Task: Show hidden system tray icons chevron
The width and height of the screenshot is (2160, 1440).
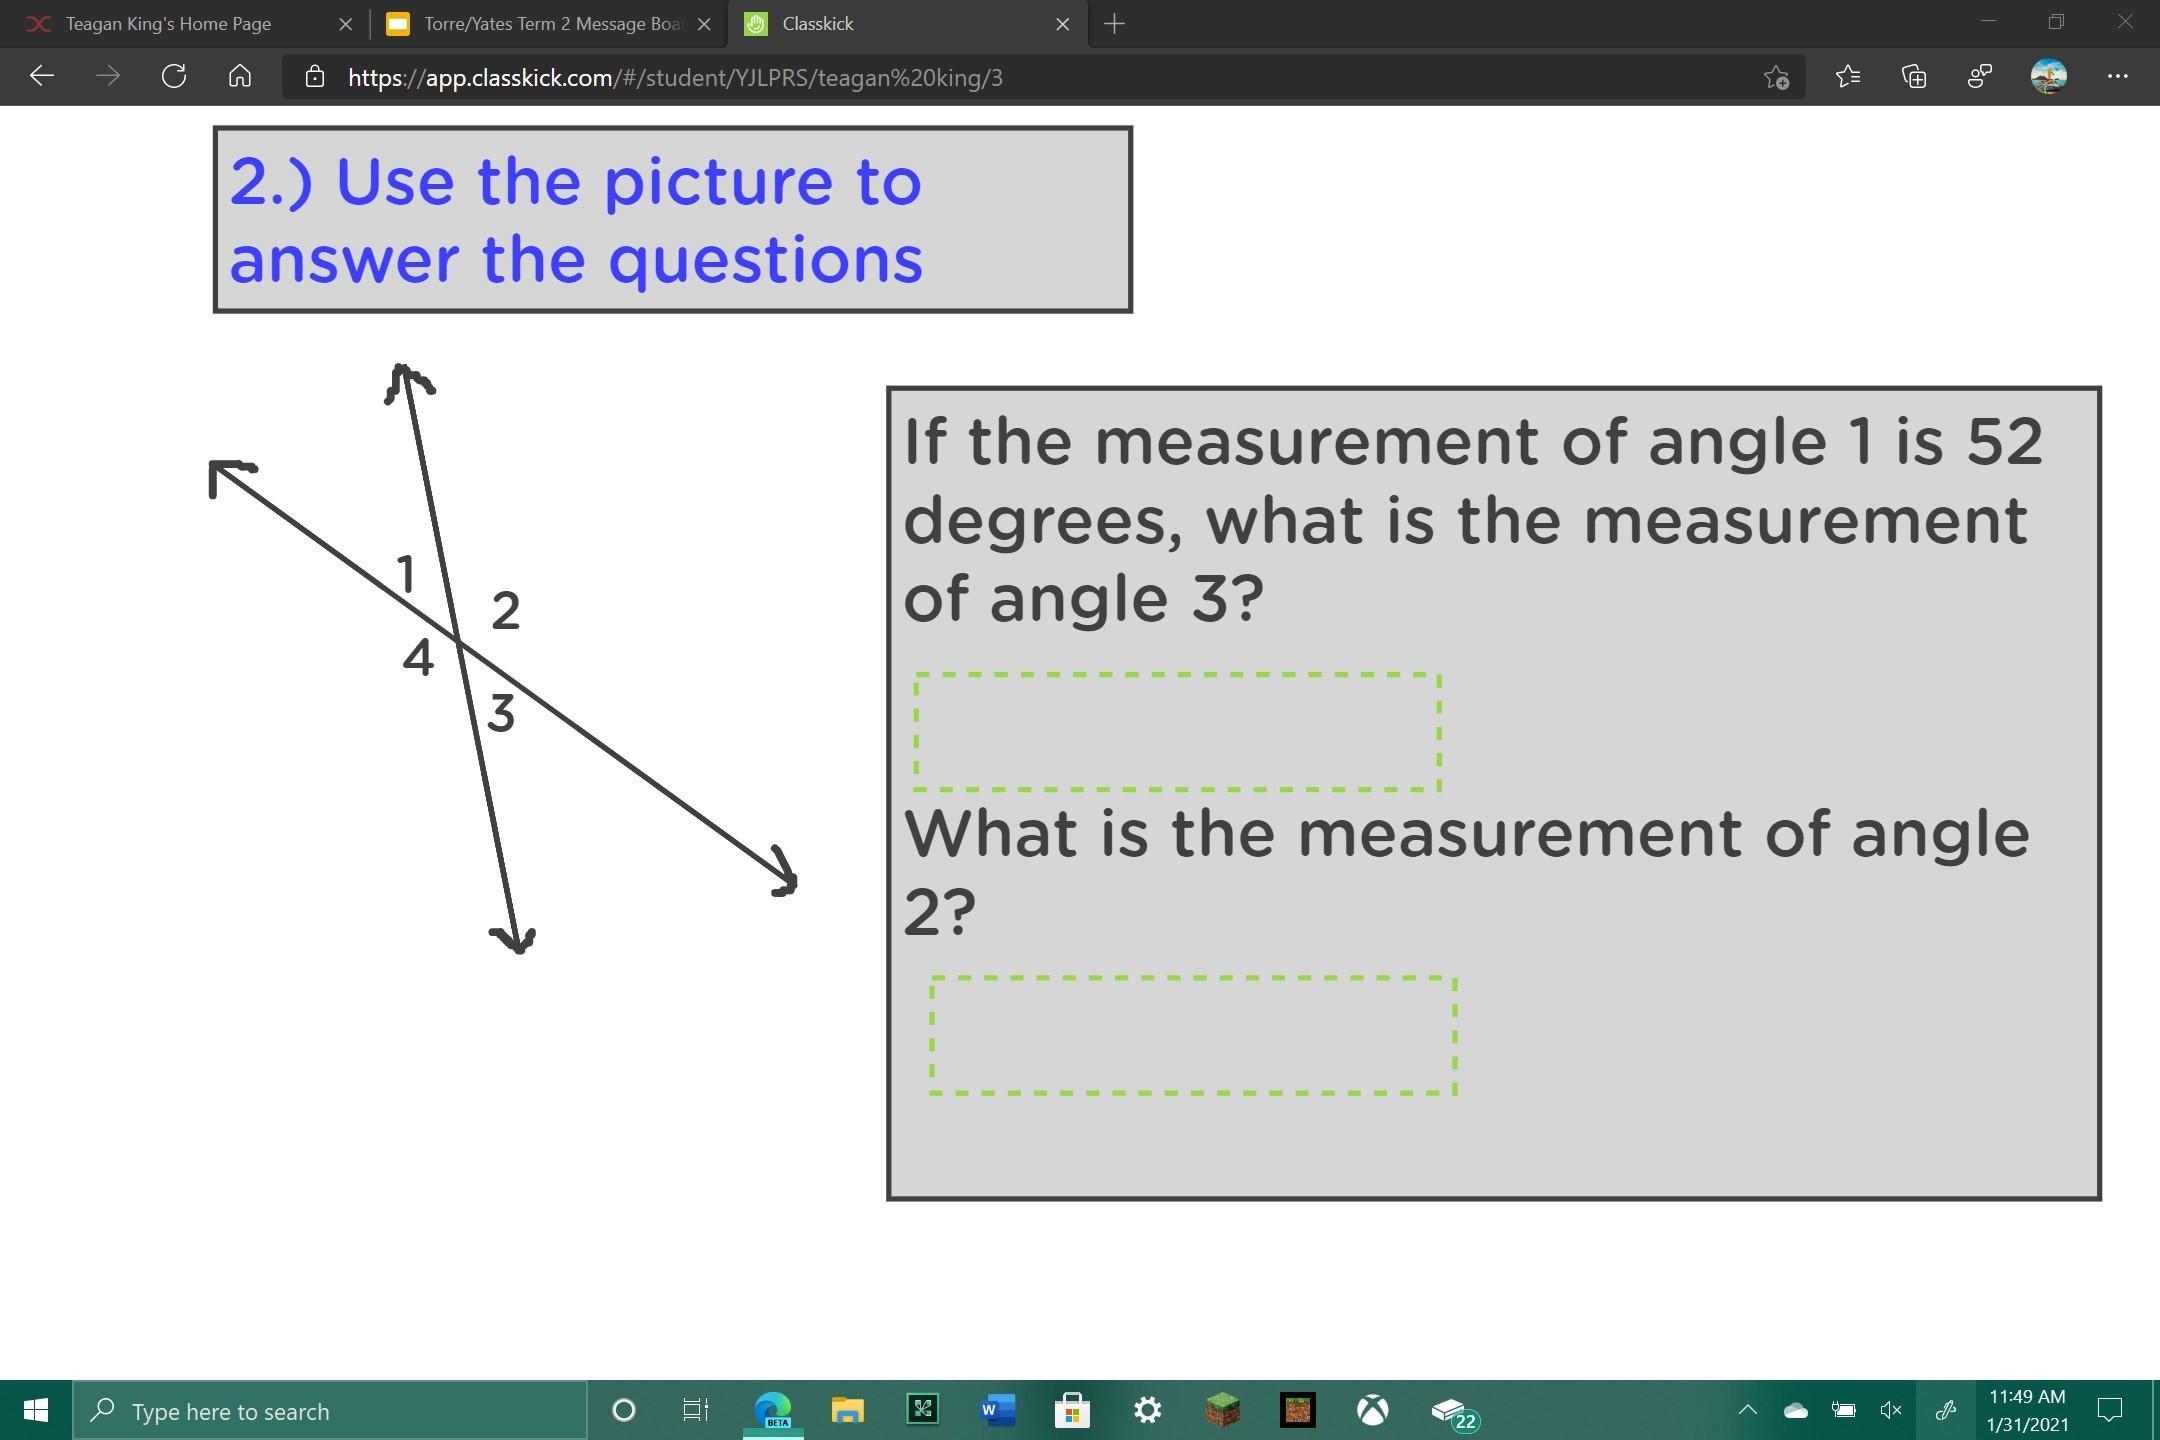Action: point(1747,1410)
